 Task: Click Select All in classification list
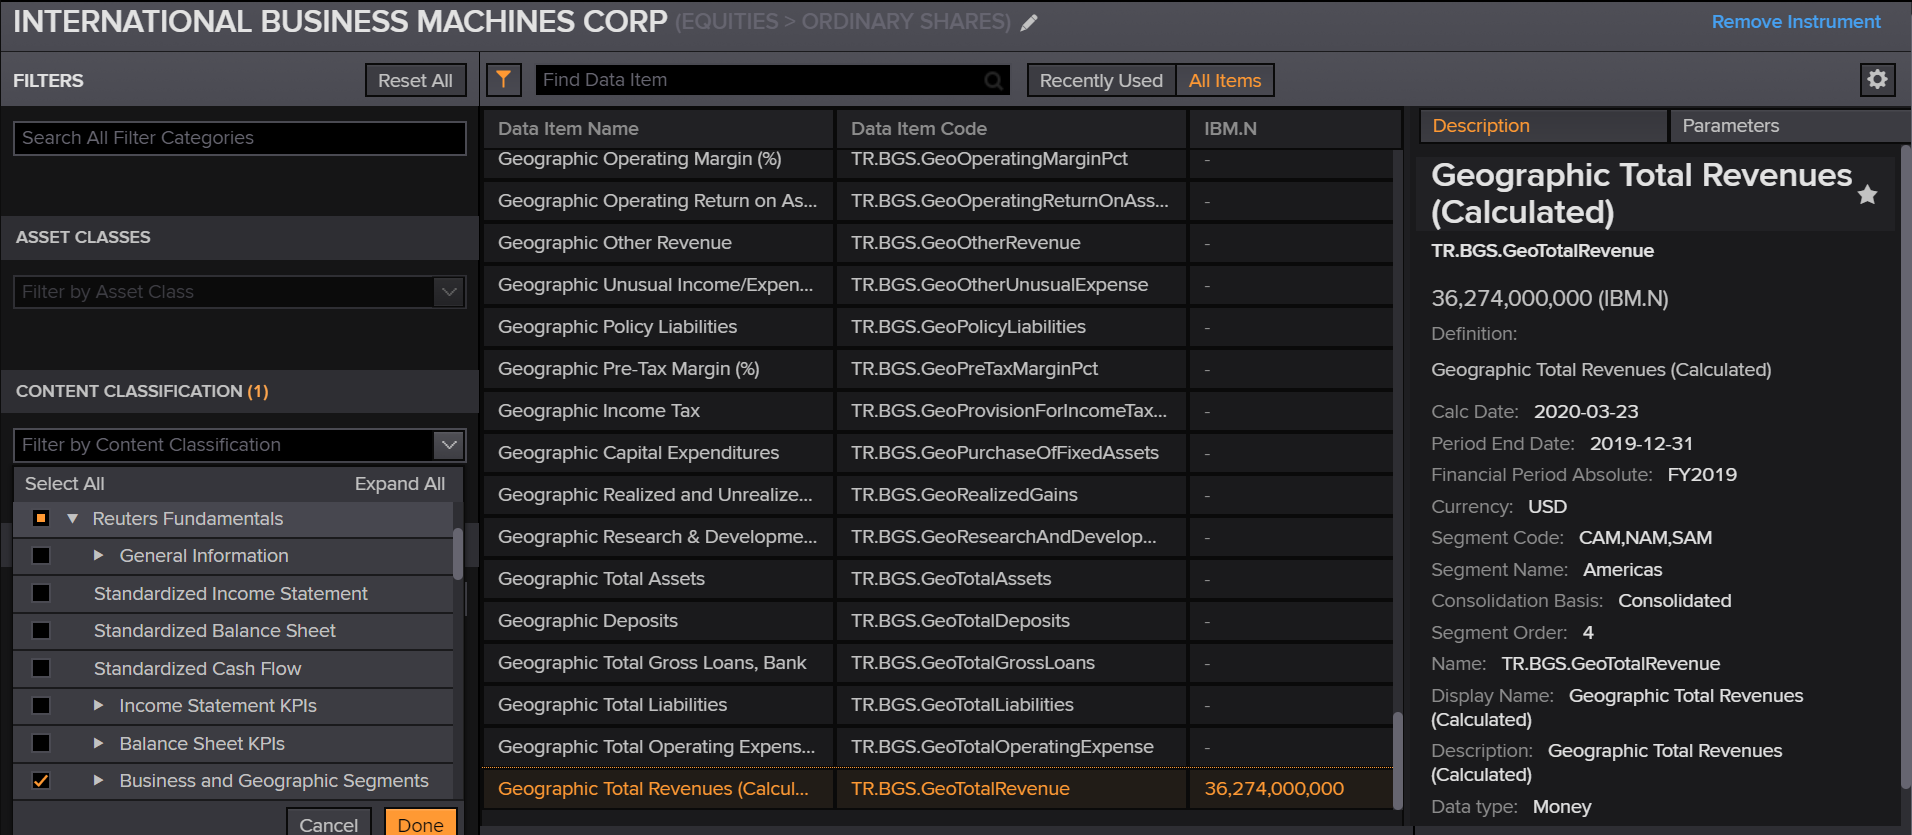tap(64, 484)
